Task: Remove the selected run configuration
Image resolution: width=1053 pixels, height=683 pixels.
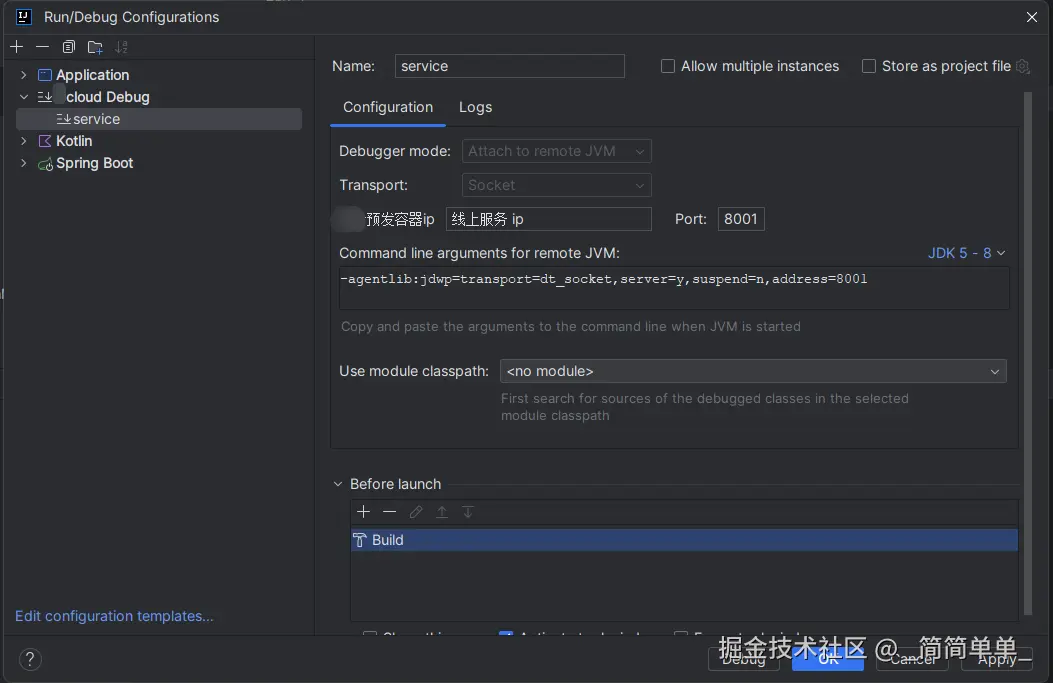Action: pos(42,46)
